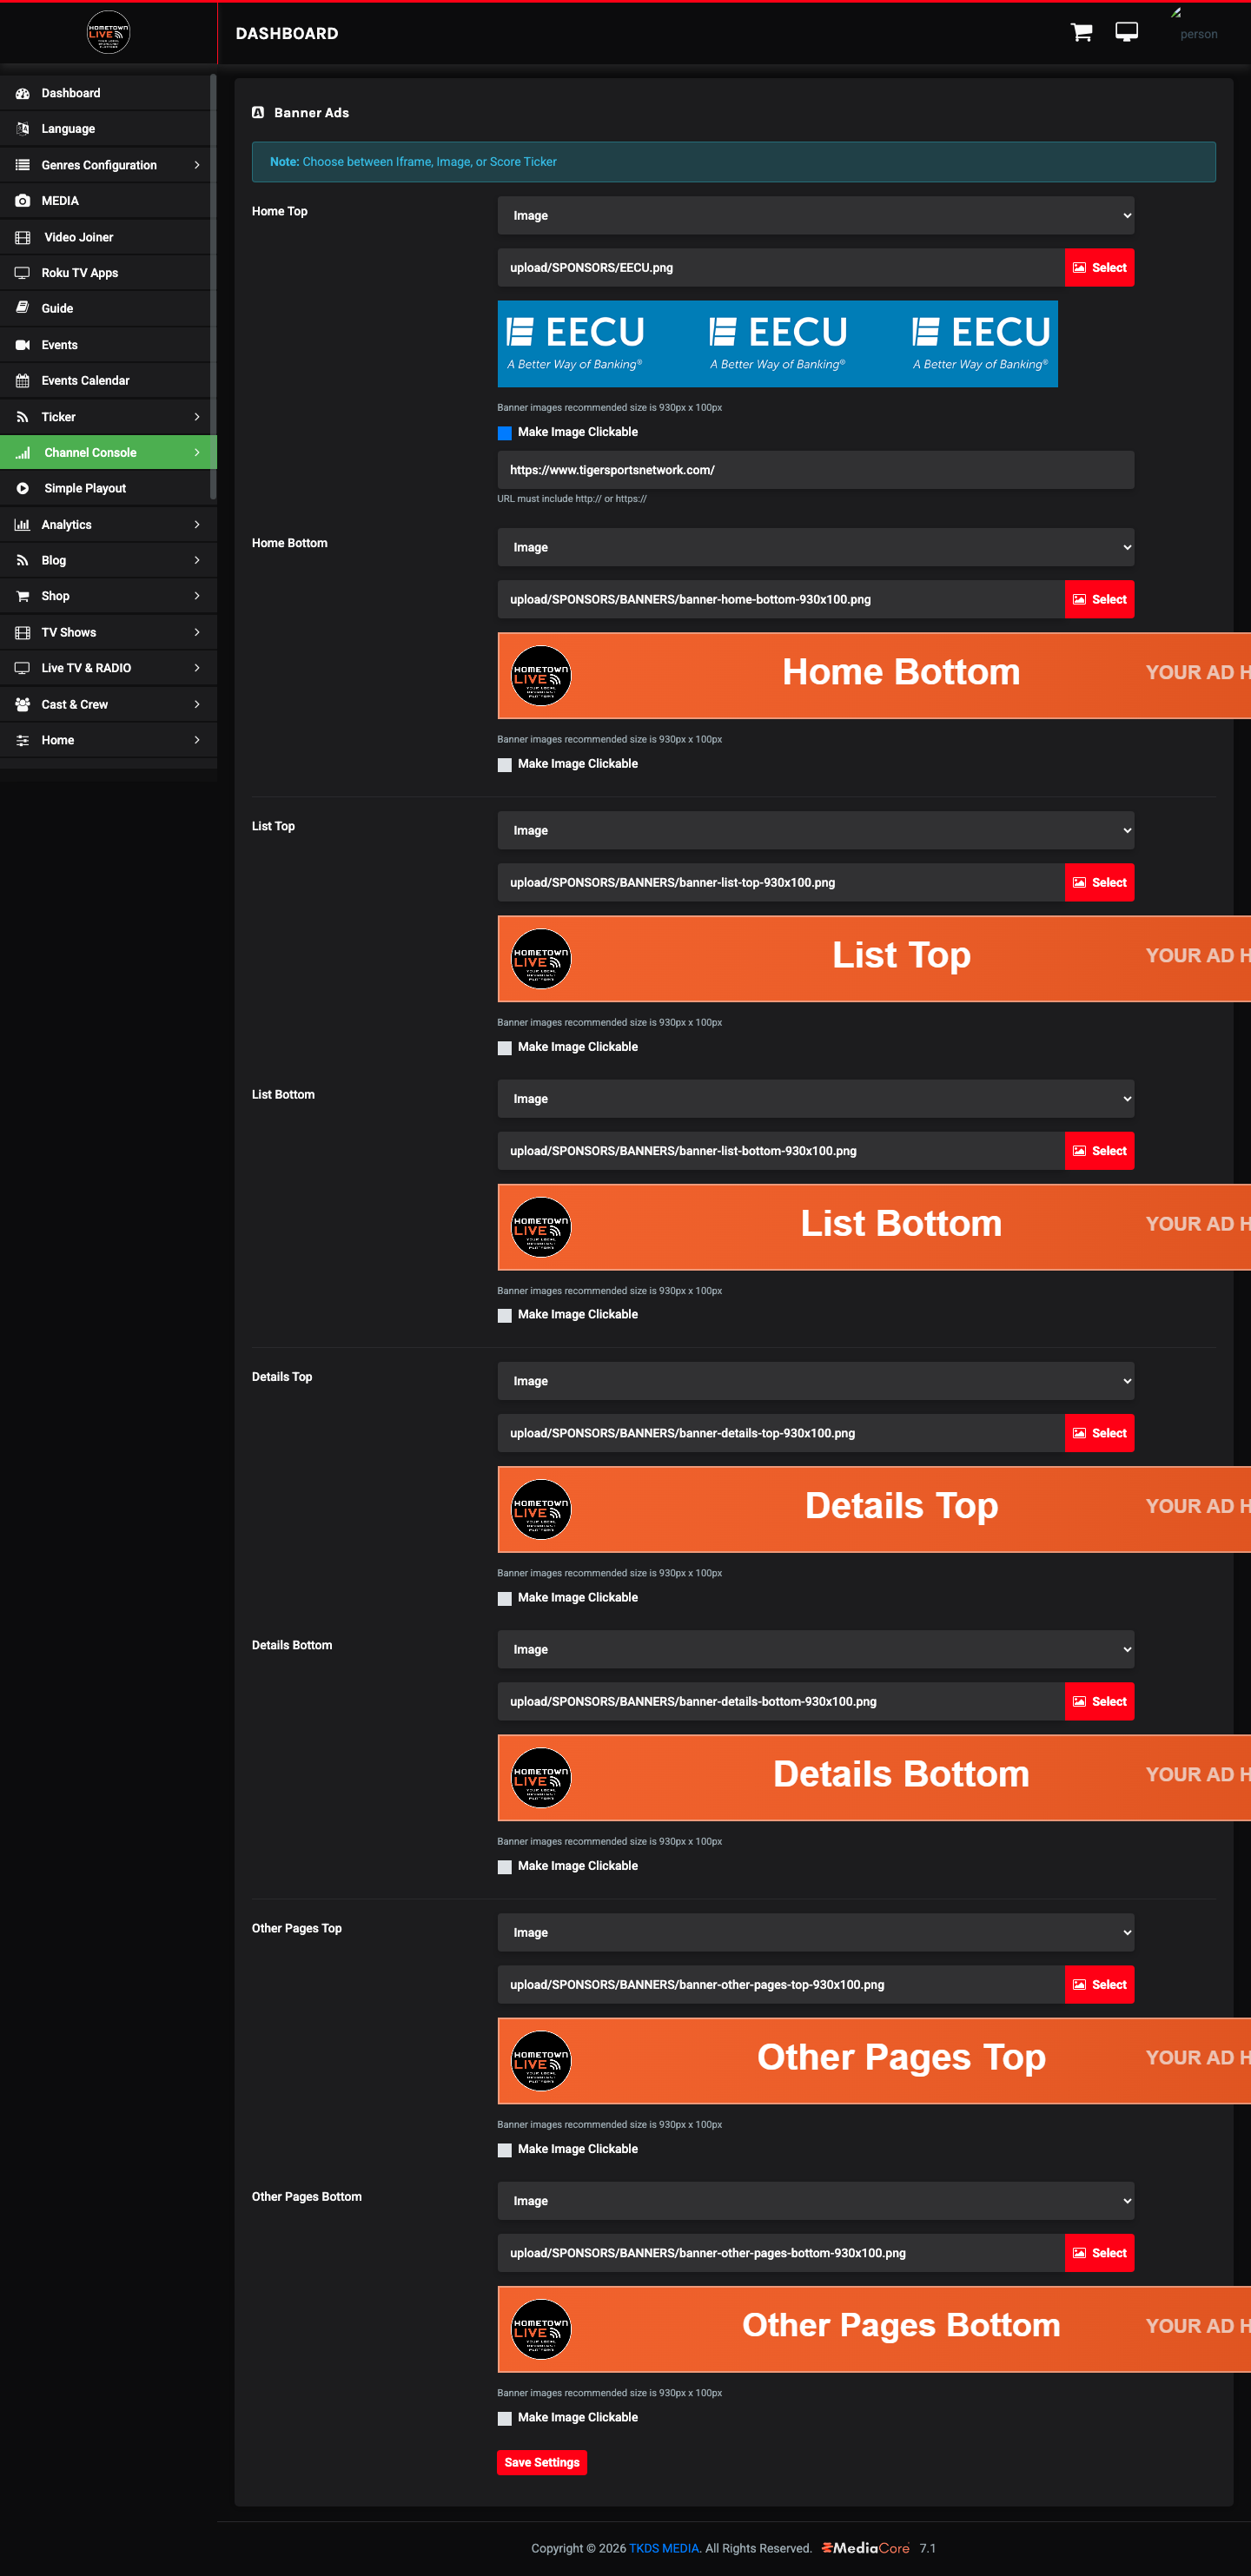
Task: Open the Events Calendar menu item
Action: pos(106,380)
